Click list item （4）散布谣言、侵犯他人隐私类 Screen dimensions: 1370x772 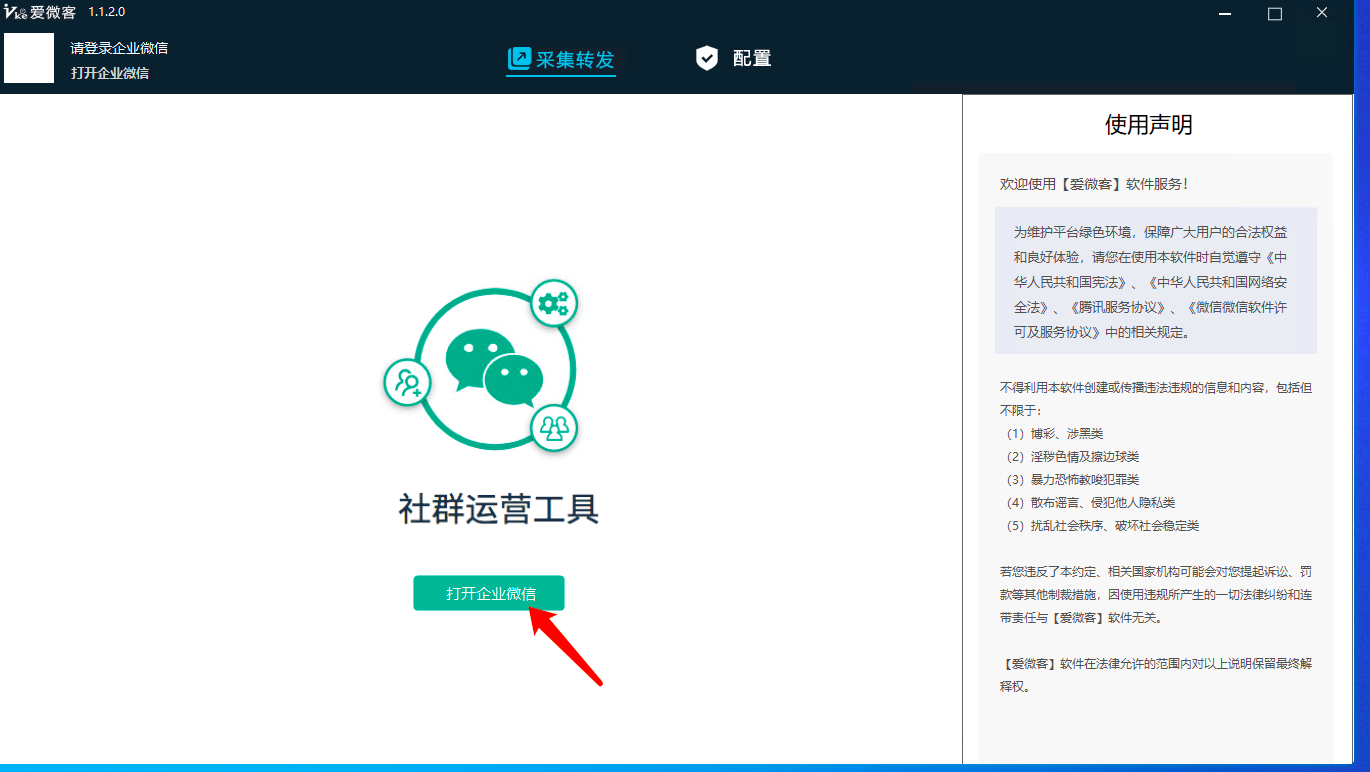pyautogui.click(x=1087, y=503)
